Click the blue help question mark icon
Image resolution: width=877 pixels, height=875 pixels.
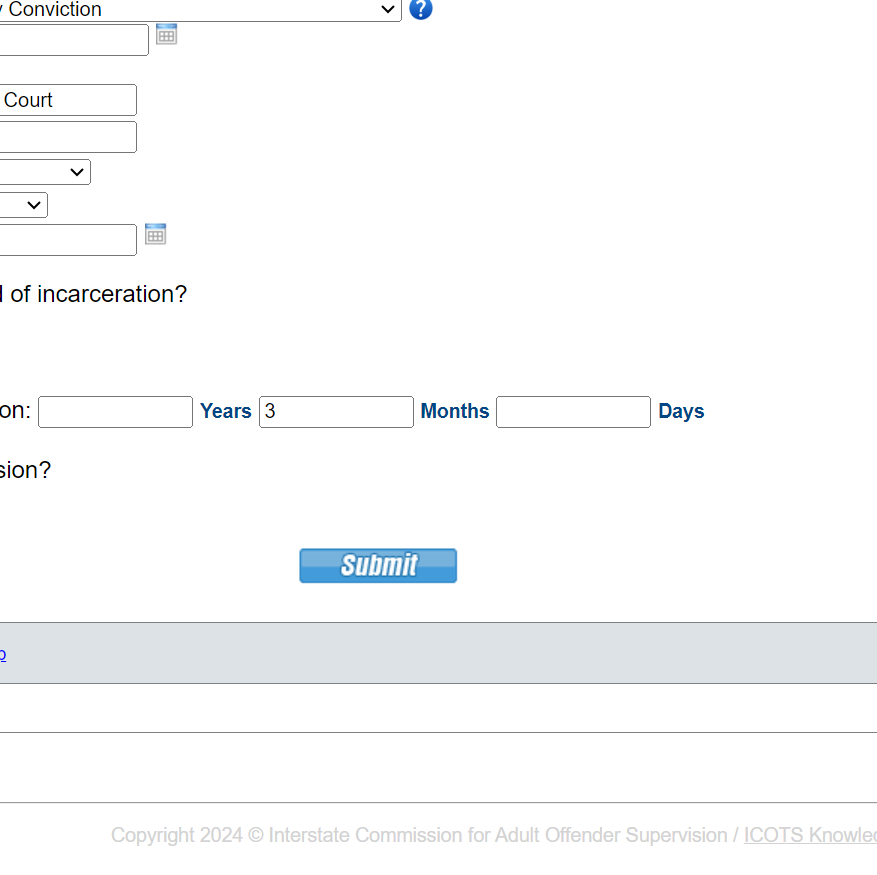[x=421, y=9]
